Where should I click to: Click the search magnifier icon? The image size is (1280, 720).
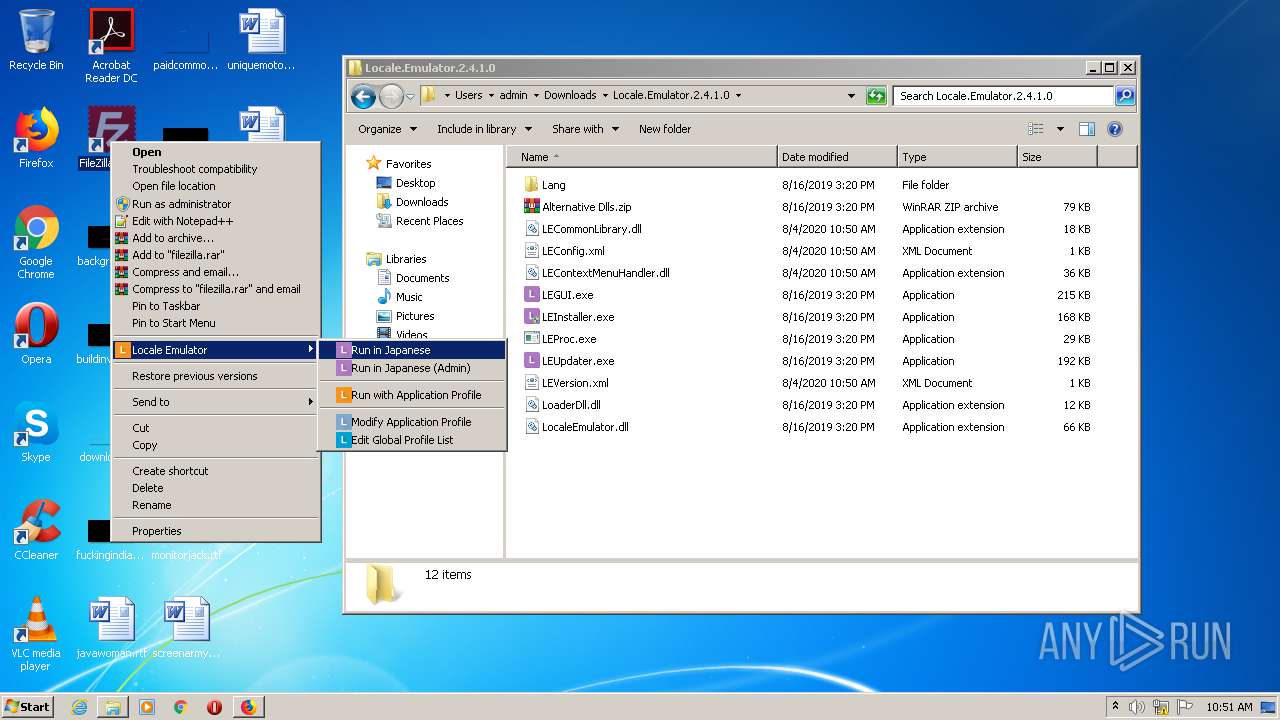(1125, 96)
